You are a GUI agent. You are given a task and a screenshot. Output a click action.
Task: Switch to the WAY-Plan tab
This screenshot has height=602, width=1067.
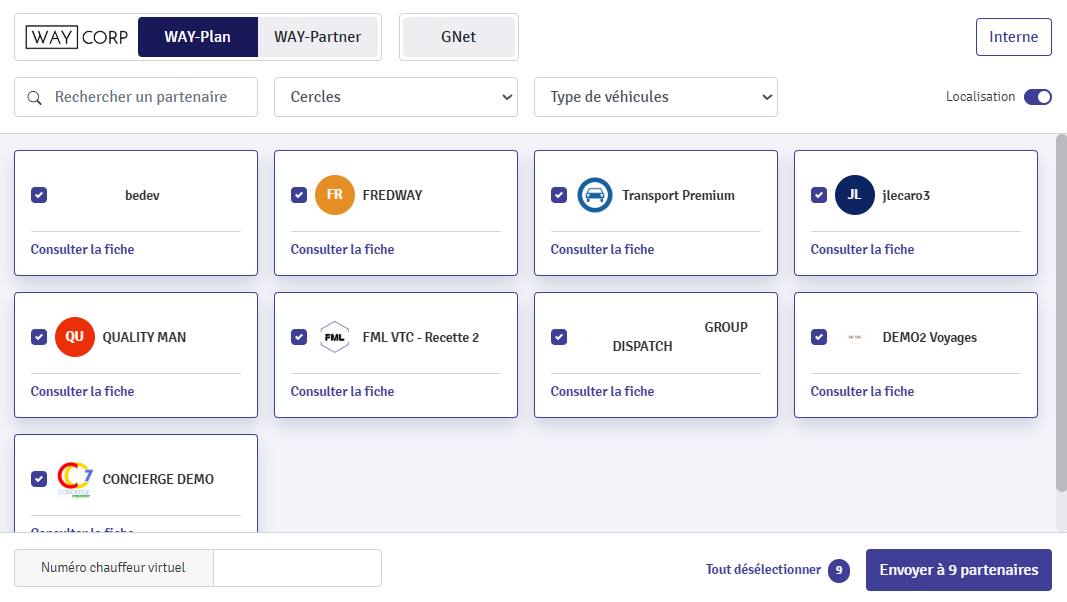(x=197, y=37)
